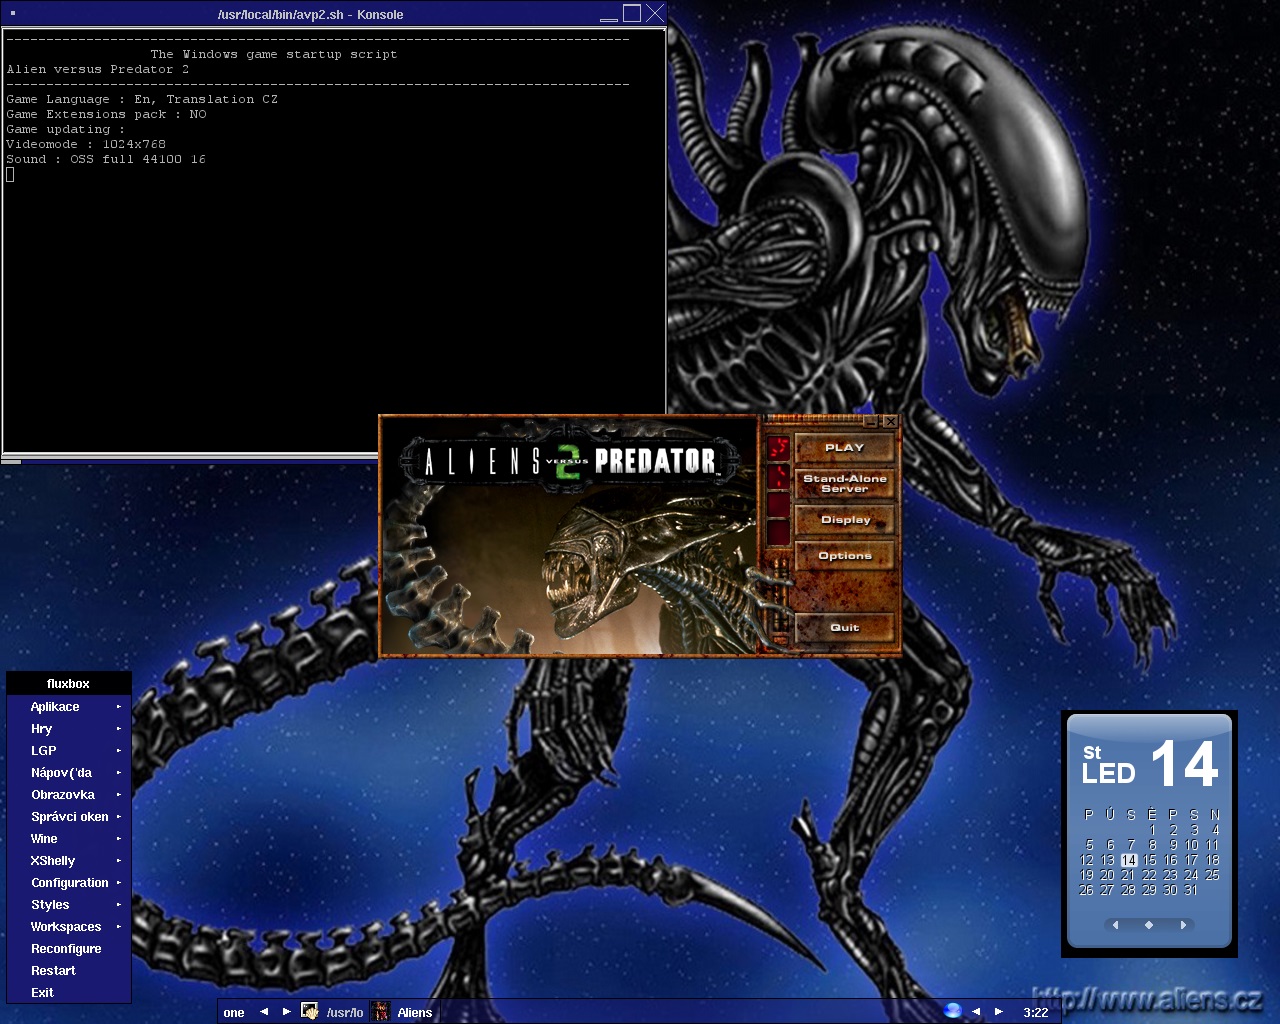Select Konsole taskbar icon next to /usr/lo
Viewport: 1280px width, 1024px height.
click(310, 1012)
